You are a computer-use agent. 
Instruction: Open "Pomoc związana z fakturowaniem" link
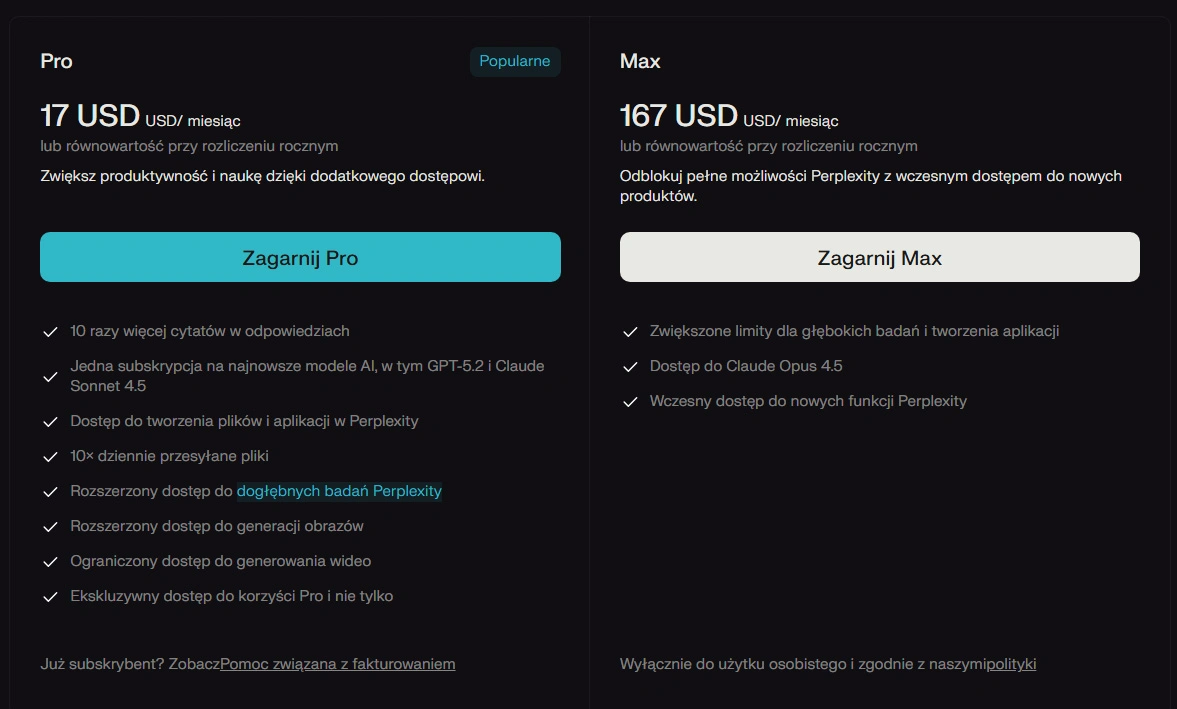[x=338, y=664]
